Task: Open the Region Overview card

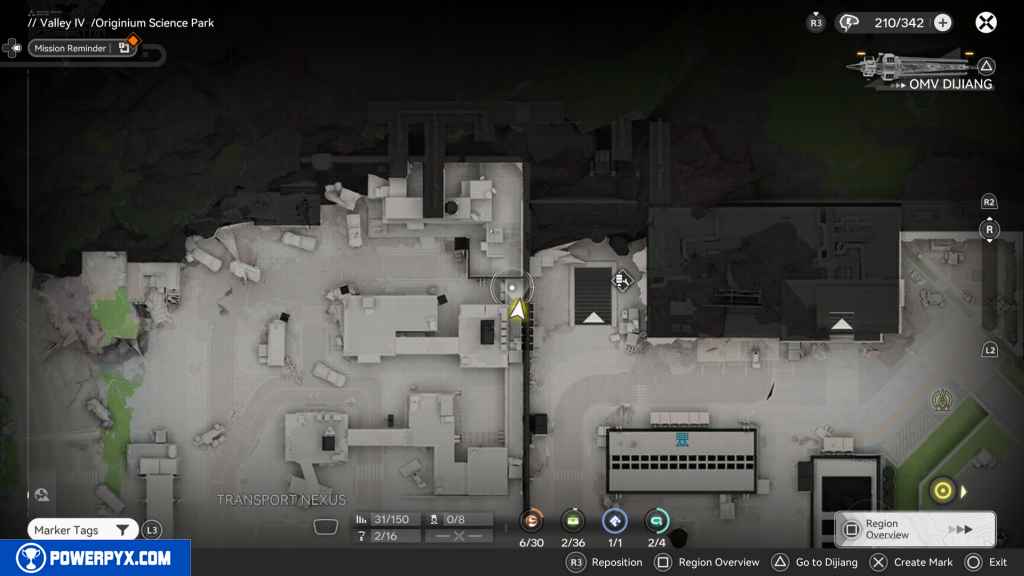Action: (x=914, y=529)
